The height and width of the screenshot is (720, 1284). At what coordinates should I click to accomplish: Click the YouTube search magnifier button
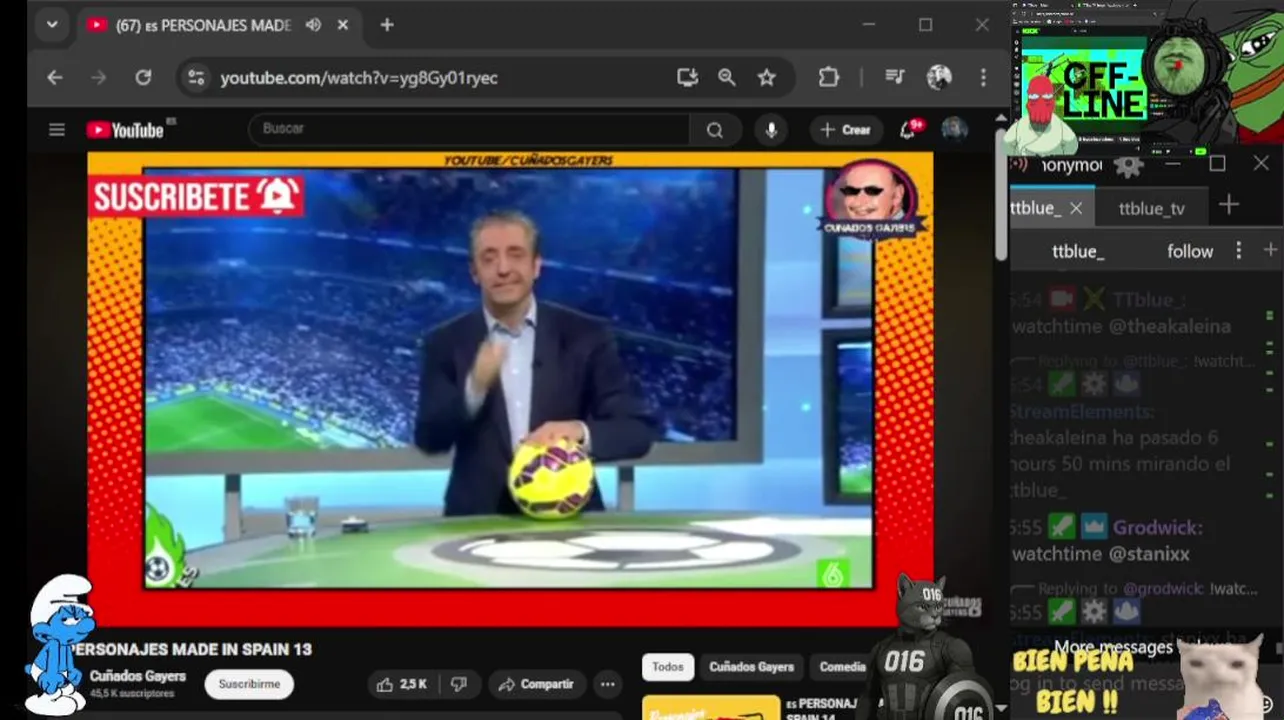tap(715, 130)
